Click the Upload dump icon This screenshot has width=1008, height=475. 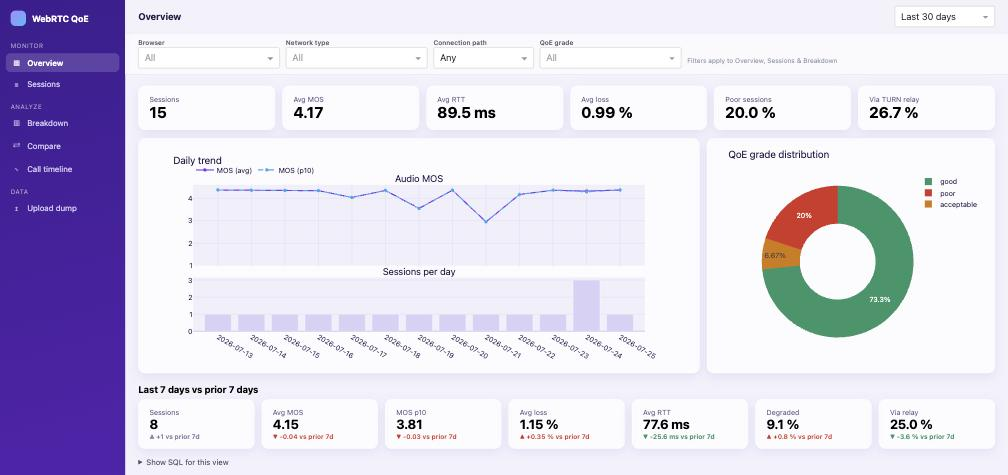point(17,208)
